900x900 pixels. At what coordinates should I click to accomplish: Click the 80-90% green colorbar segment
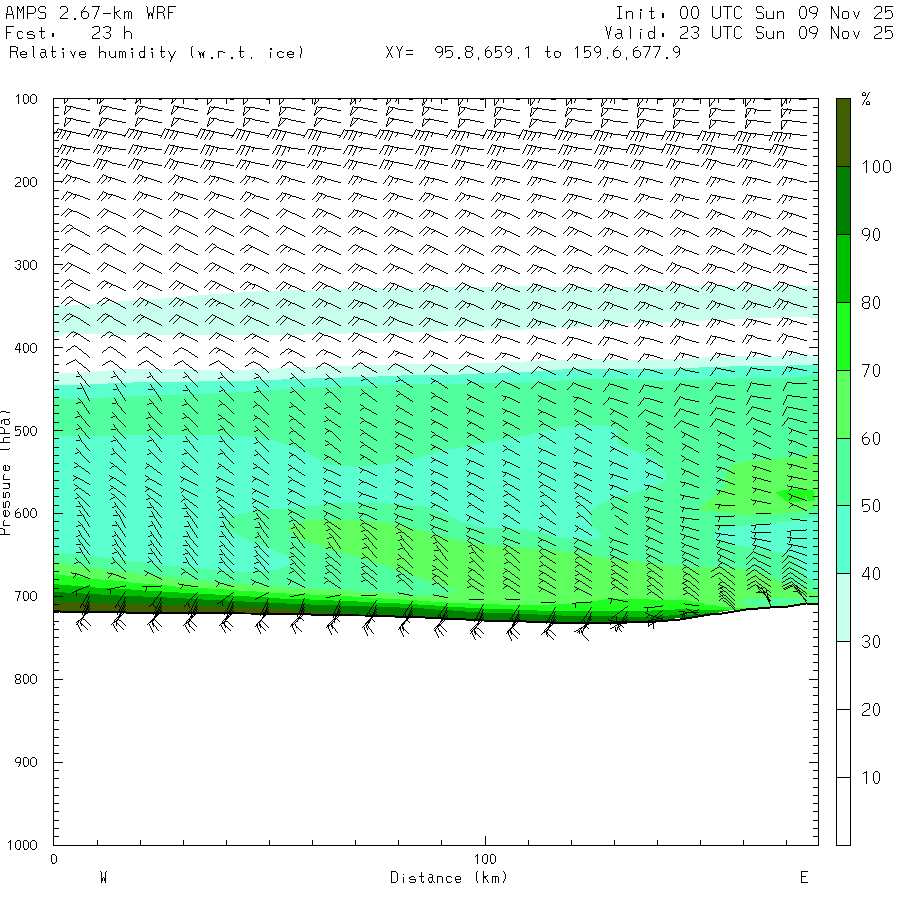843,268
